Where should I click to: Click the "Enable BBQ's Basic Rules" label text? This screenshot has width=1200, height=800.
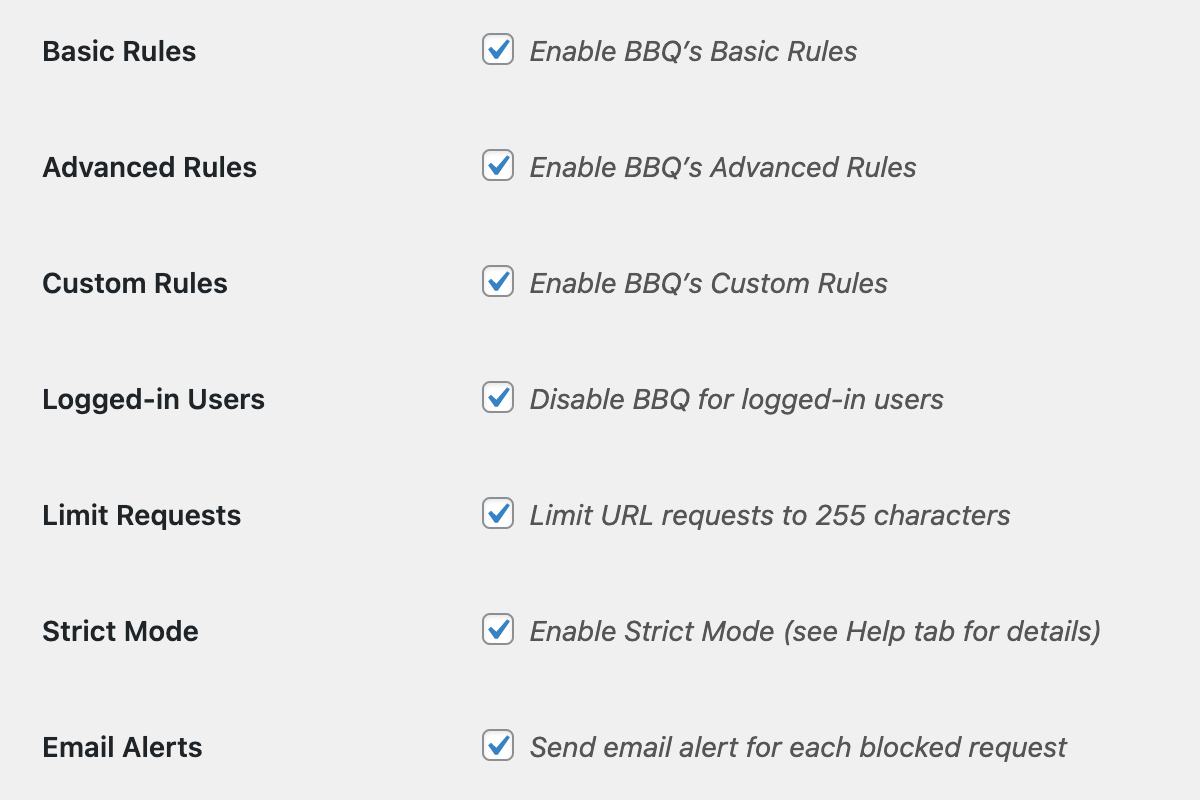pos(693,51)
